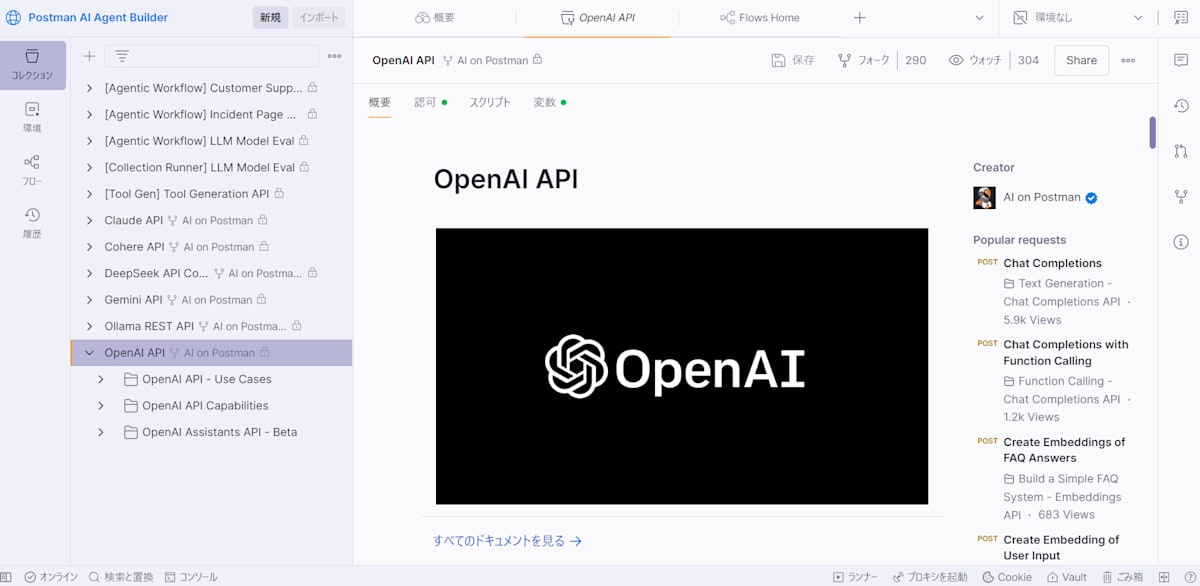Viewport: 1200px width, 586px height.
Task: Open the 環境なし environment dropdown
Action: pos(1075,17)
